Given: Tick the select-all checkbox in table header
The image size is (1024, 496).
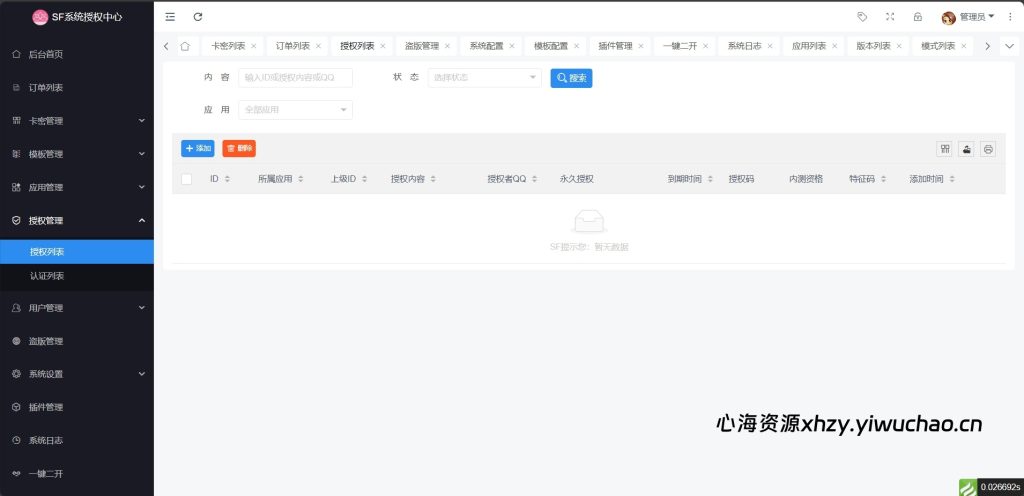Looking at the screenshot, I should pos(187,179).
